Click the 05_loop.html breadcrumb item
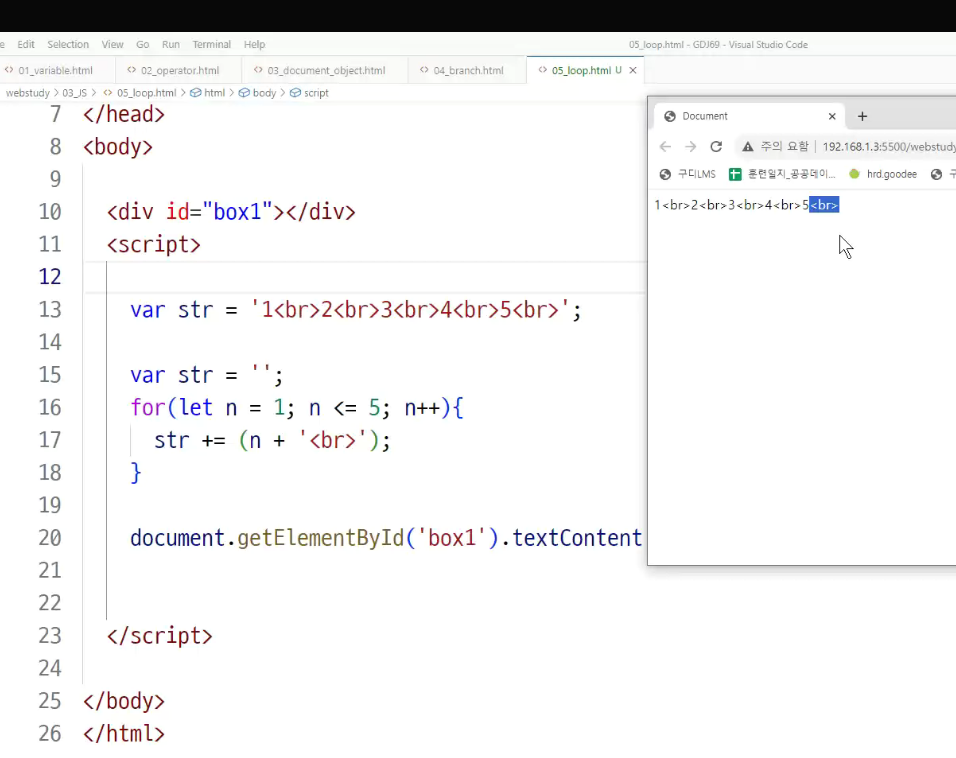This screenshot has width=956, height=758. point(146,93)
